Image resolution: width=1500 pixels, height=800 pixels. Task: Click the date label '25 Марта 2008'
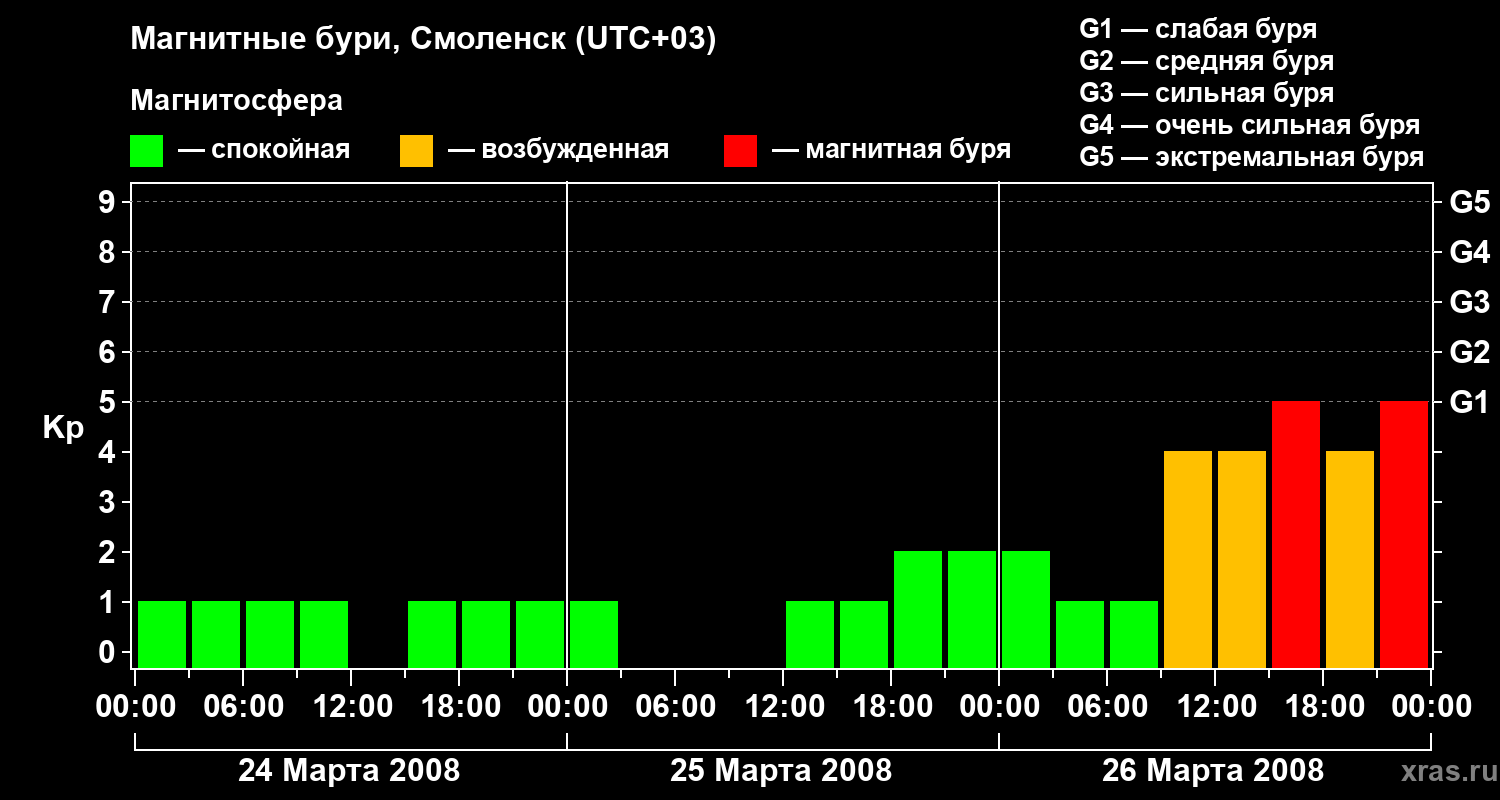tap(781, 770)
